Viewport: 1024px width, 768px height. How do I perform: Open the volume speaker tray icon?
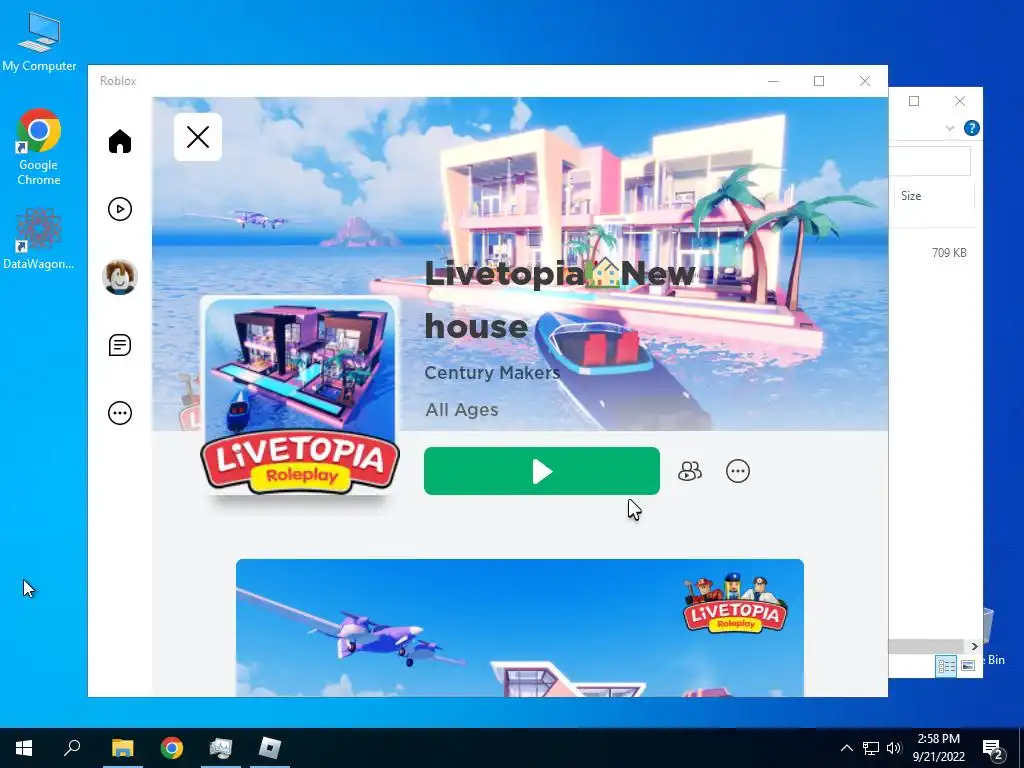coord(894,748)
